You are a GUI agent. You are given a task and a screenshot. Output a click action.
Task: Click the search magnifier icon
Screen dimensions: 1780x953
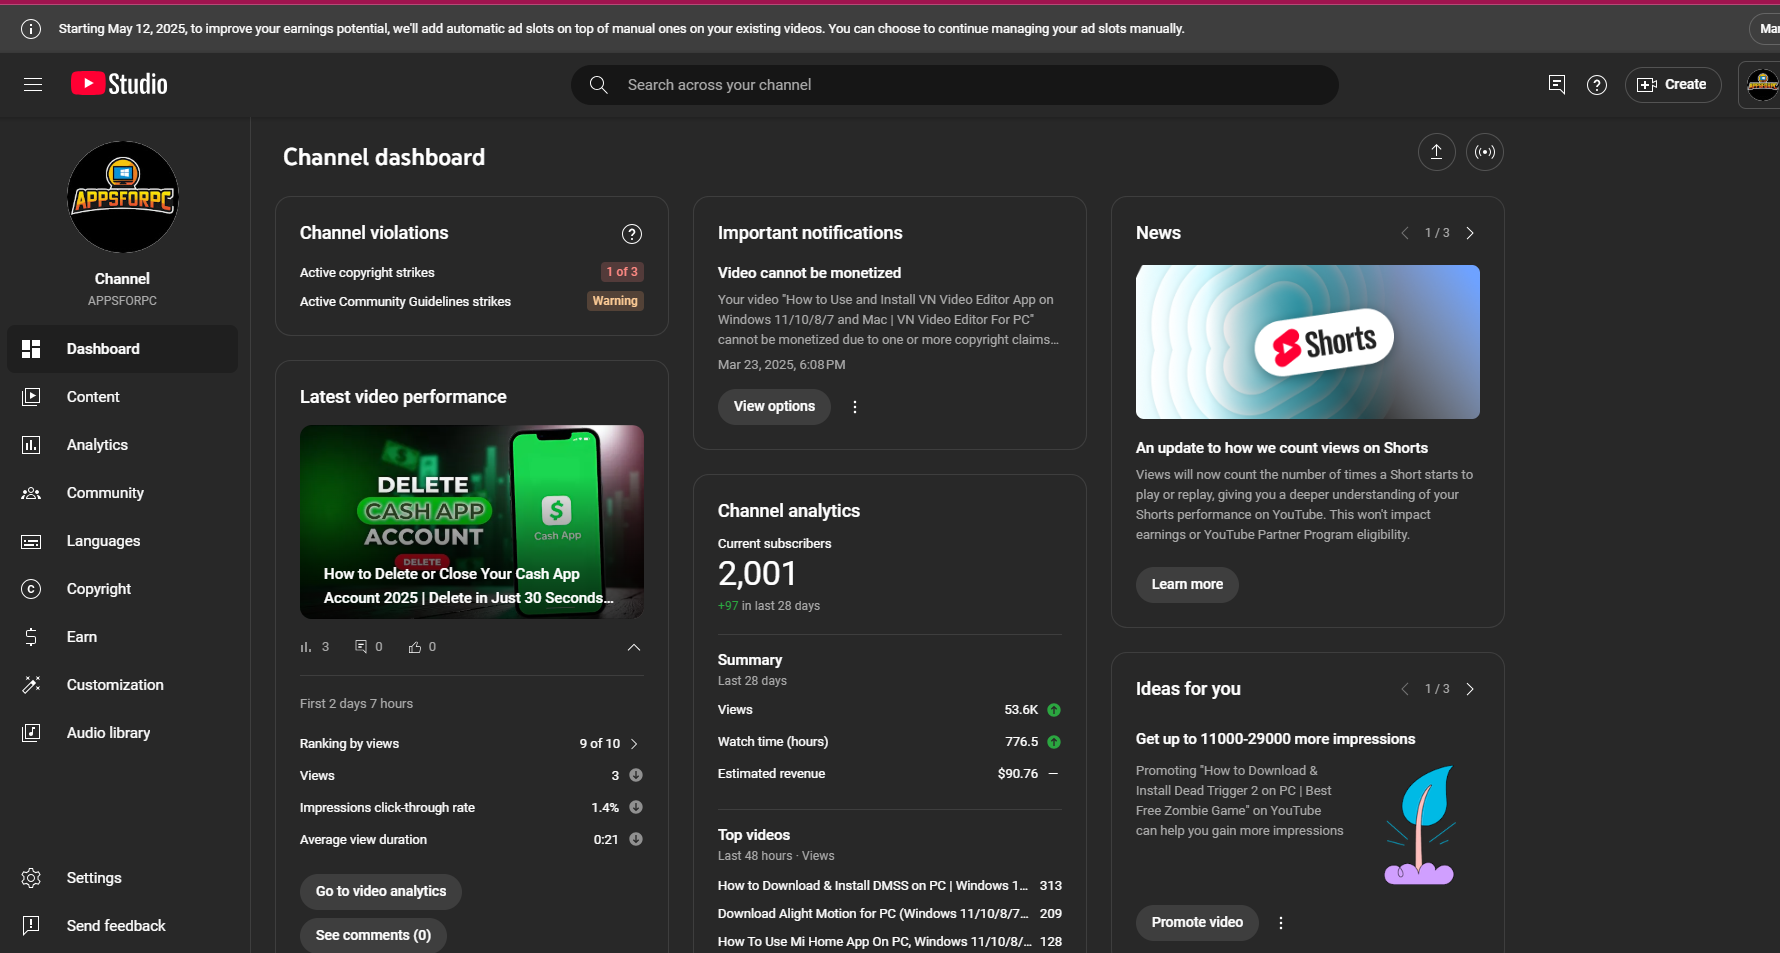(598, 85)
